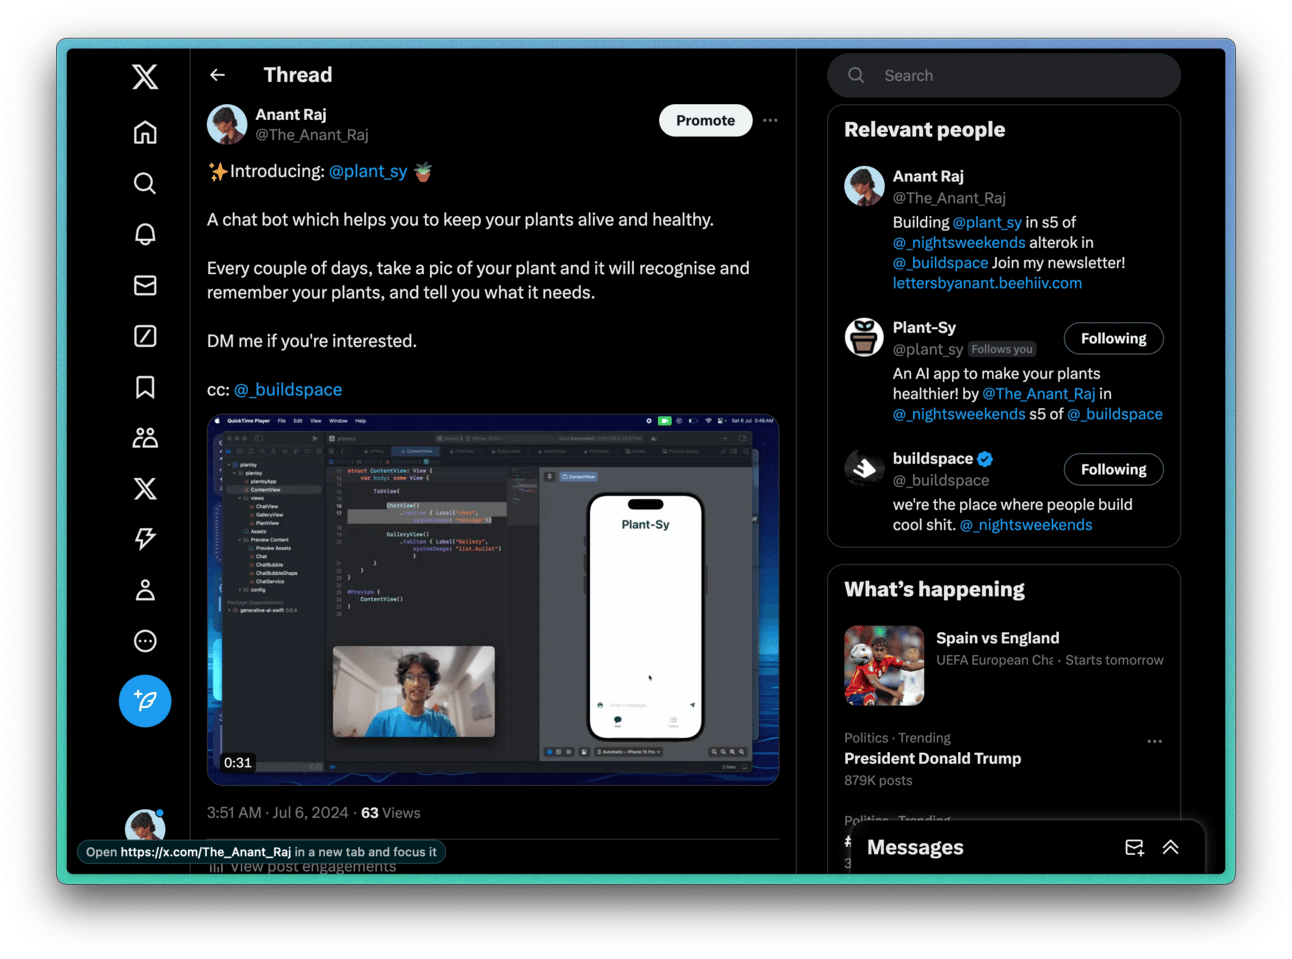Open the lightning bolt sidebar icon
Viewport: 1292px width, 959px height.
[x=145, y=539]
